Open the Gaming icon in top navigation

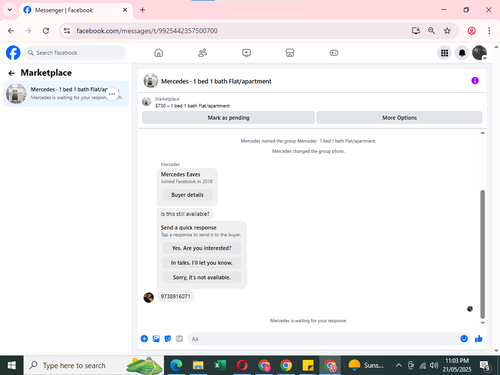pos(334,53)
